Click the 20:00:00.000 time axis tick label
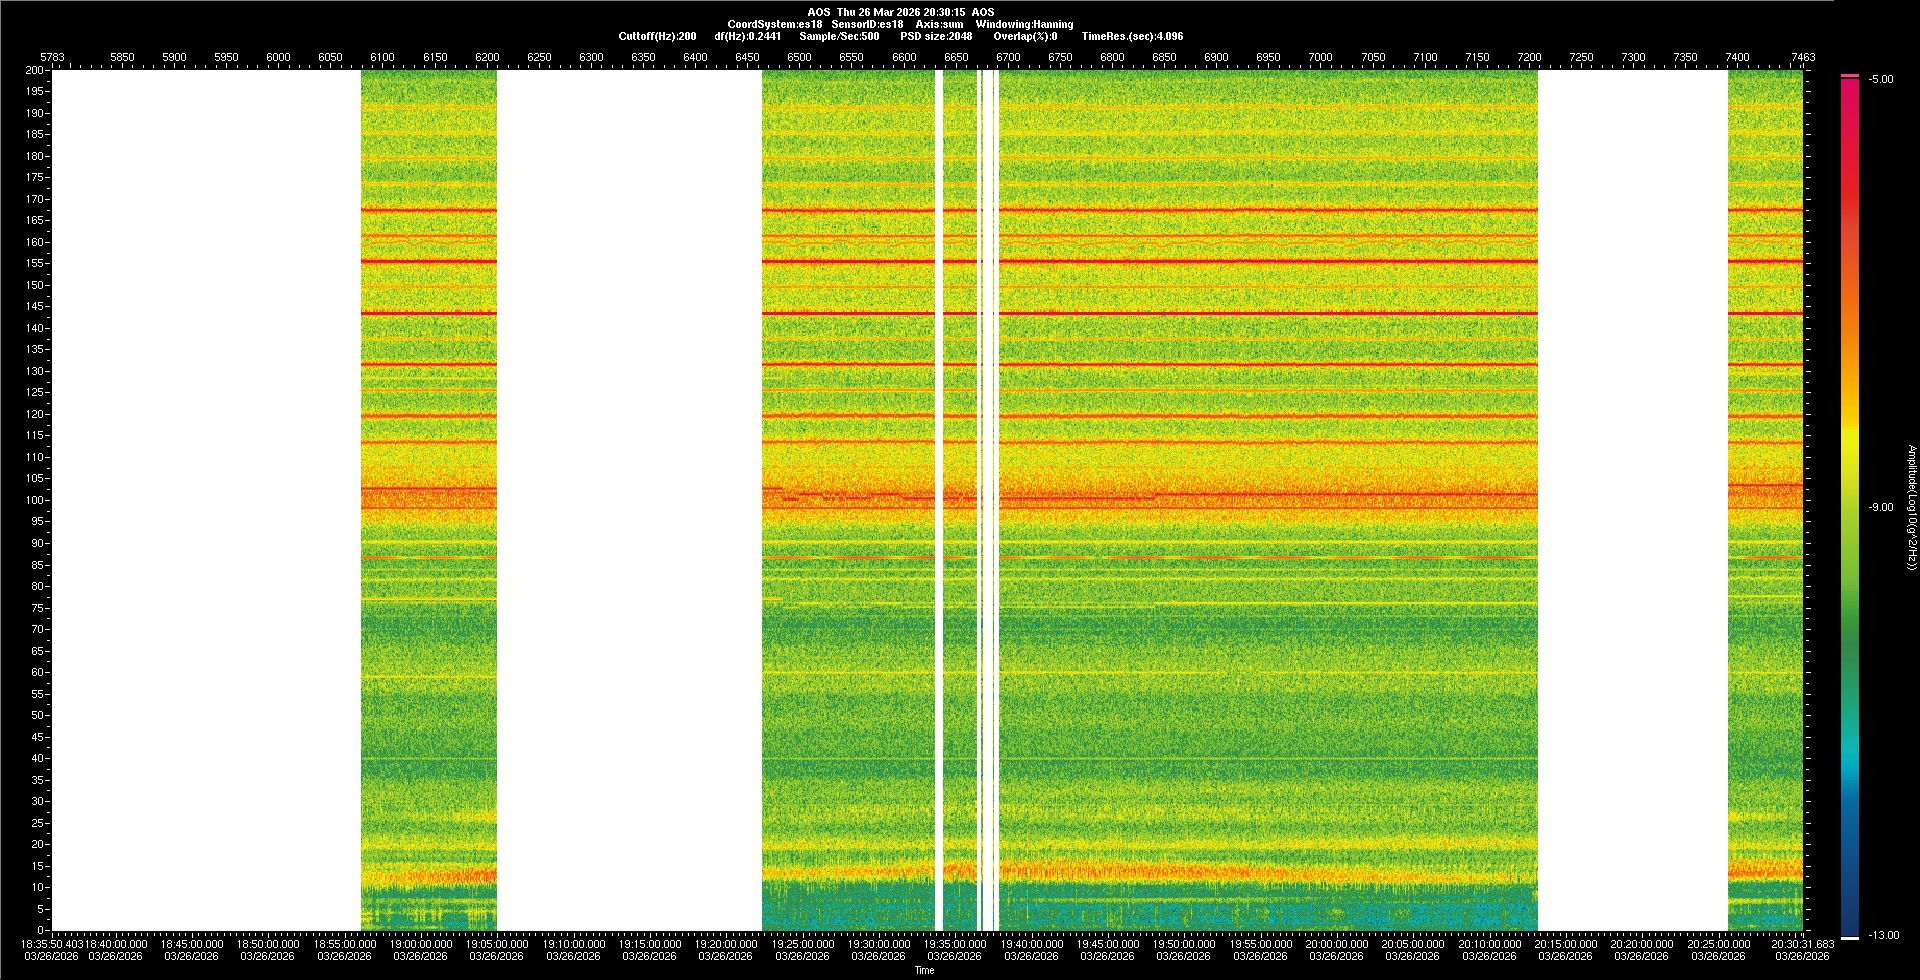 [x=1336, y=944]
